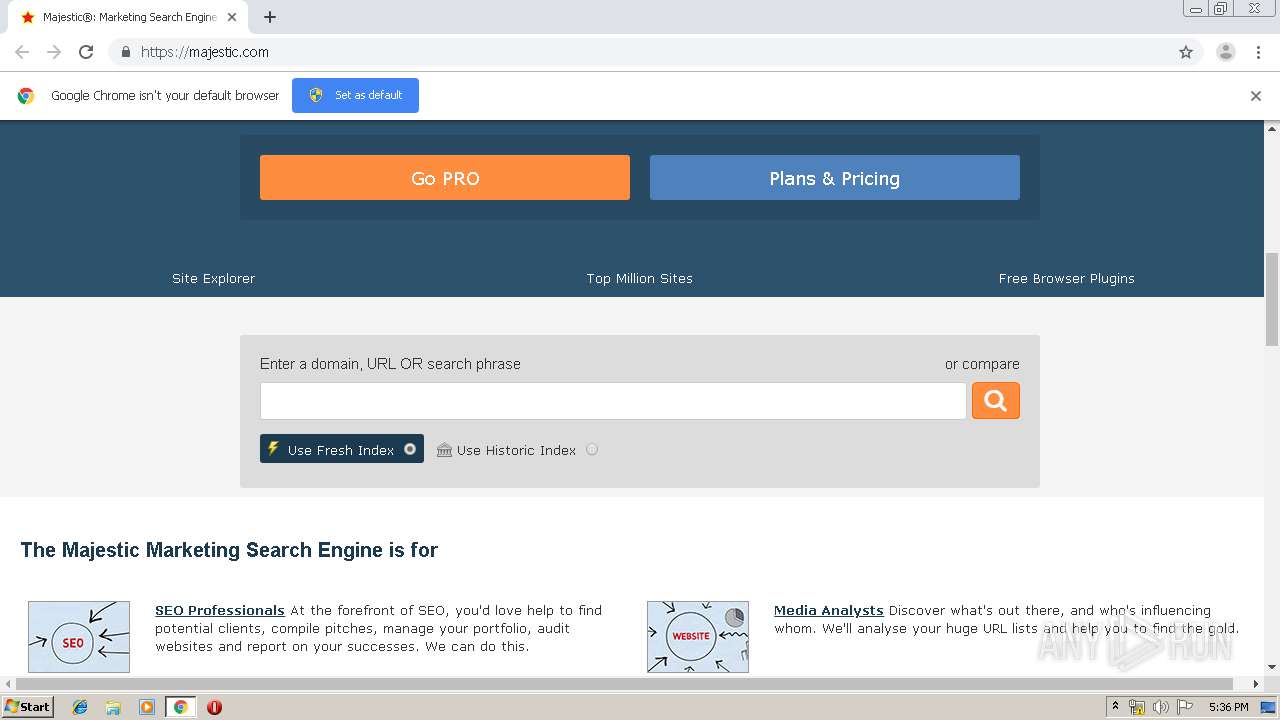
Task: Focus the domain or URL search field
Action: 613,401
